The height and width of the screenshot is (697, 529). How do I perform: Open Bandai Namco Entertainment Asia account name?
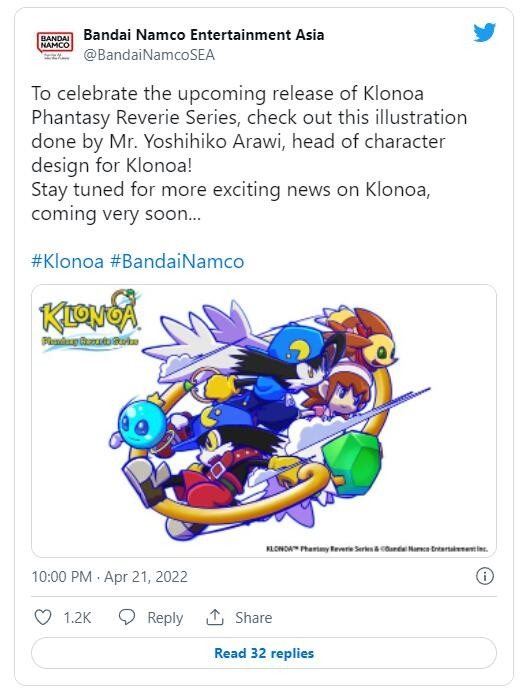(x=204, y=35)
